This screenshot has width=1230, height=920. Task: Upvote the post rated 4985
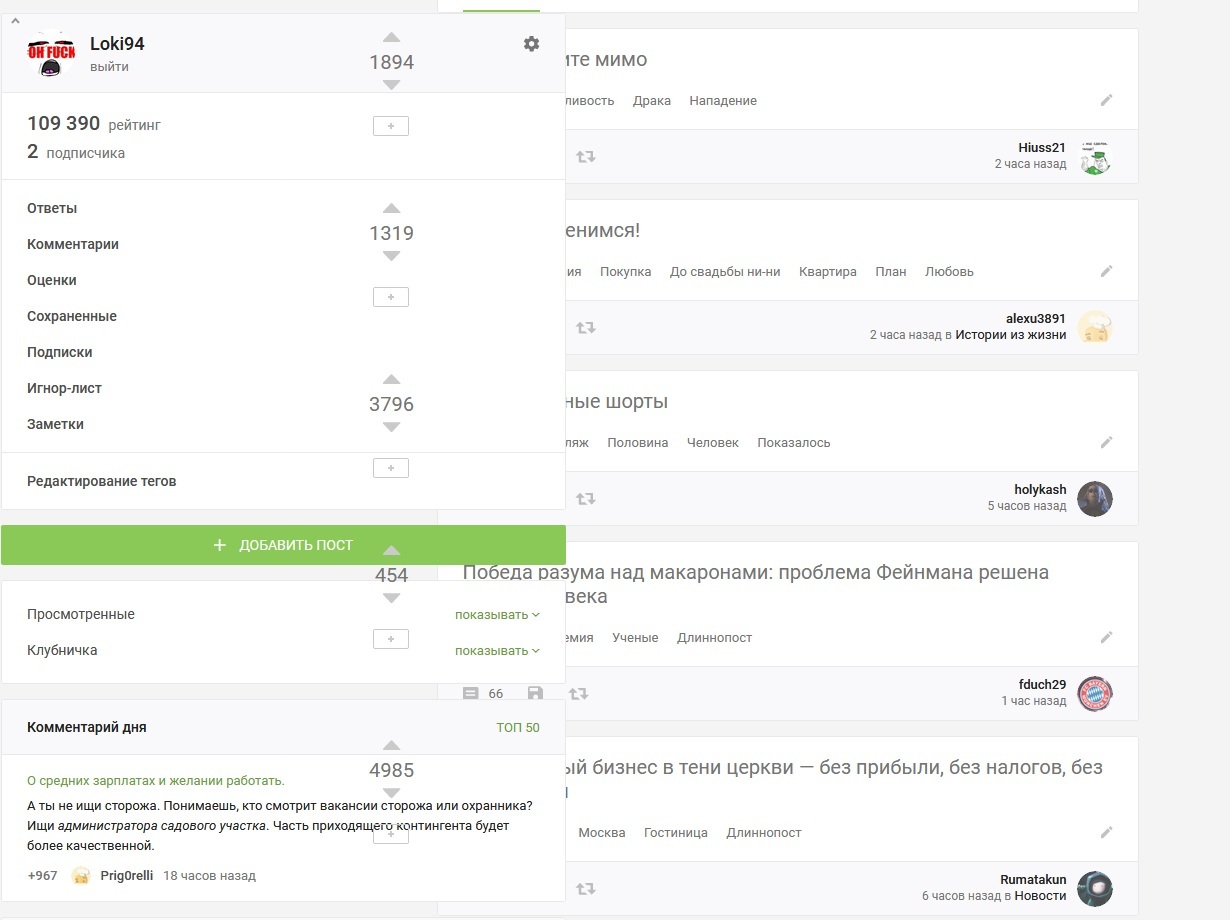coord(391,746)
